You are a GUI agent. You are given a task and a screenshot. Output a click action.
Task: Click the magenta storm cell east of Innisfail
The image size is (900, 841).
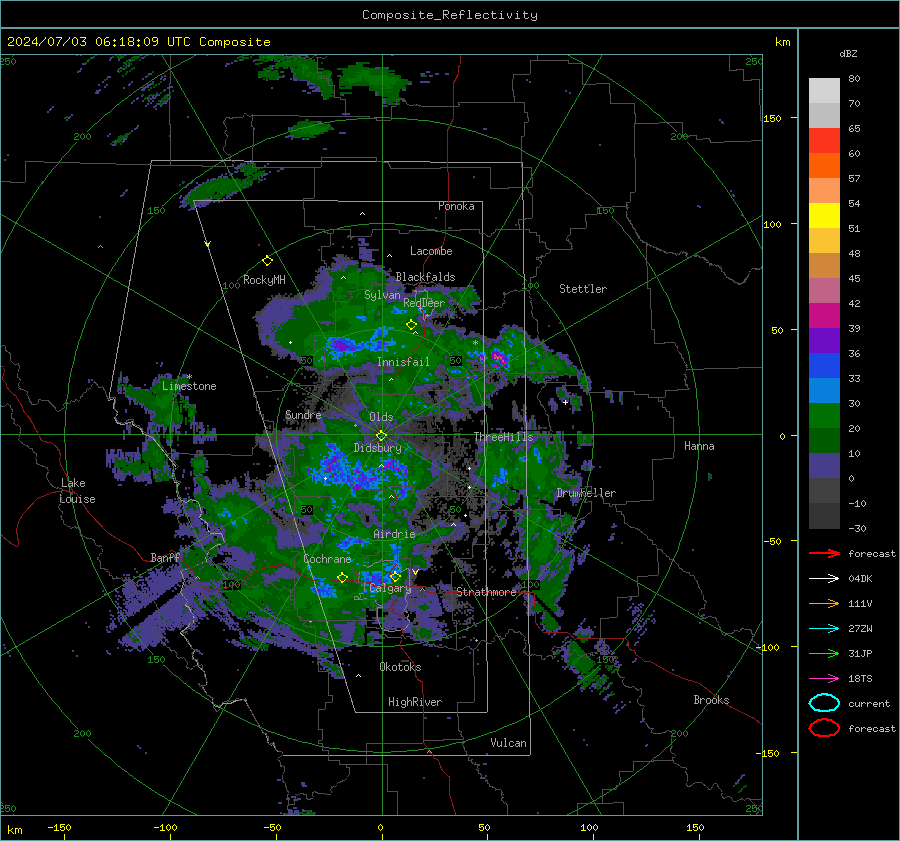click(x=500, y=359)
